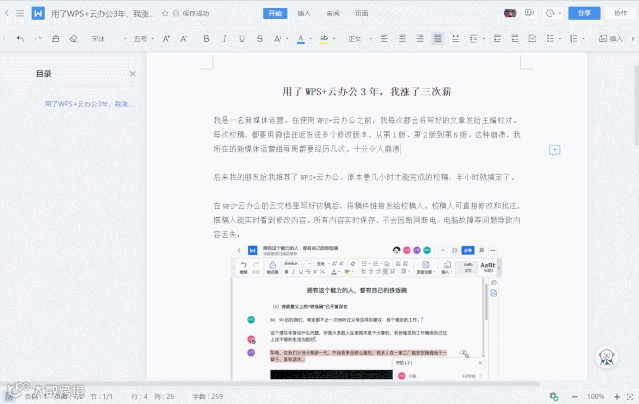Image resolution: width=639 pixels, height=404 pixels.
Task: Jump to outline entry 用了WPS+云办公3年
Action: (88, 104)
